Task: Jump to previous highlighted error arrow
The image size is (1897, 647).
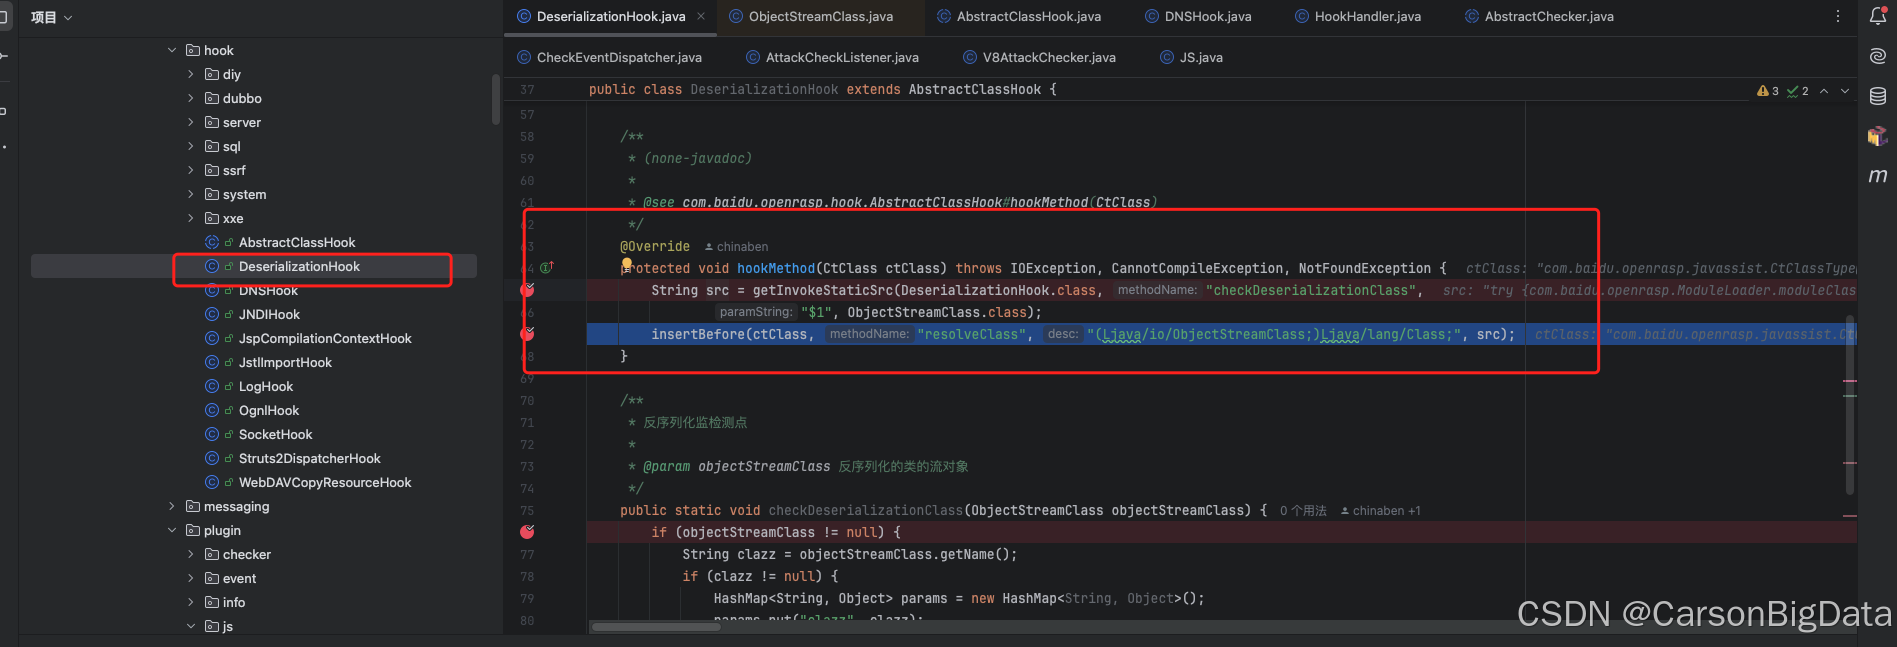Action: pyautogui.click(x=1824, y=91)
